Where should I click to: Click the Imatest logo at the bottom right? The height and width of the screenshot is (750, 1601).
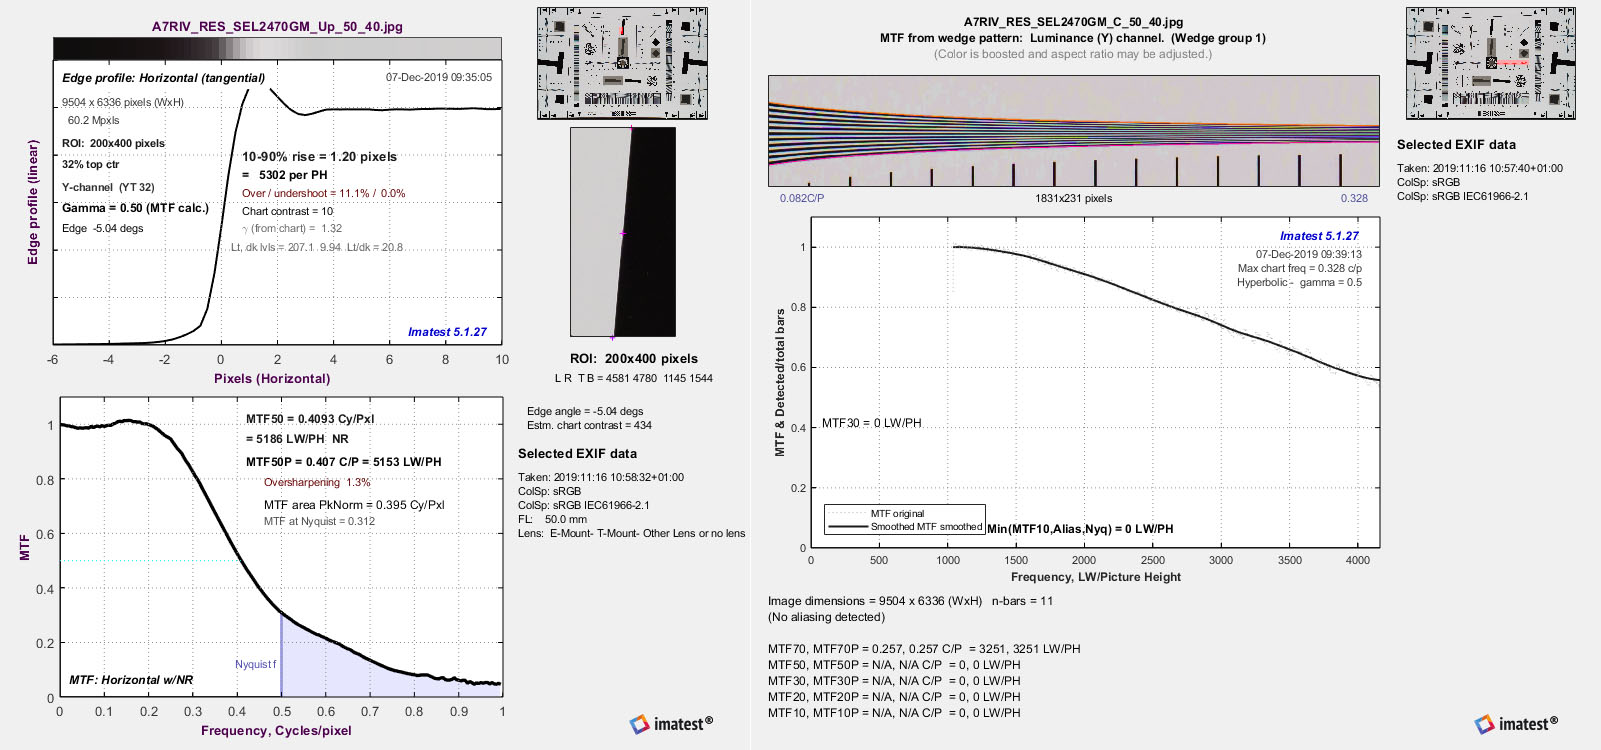[1516, 724]
